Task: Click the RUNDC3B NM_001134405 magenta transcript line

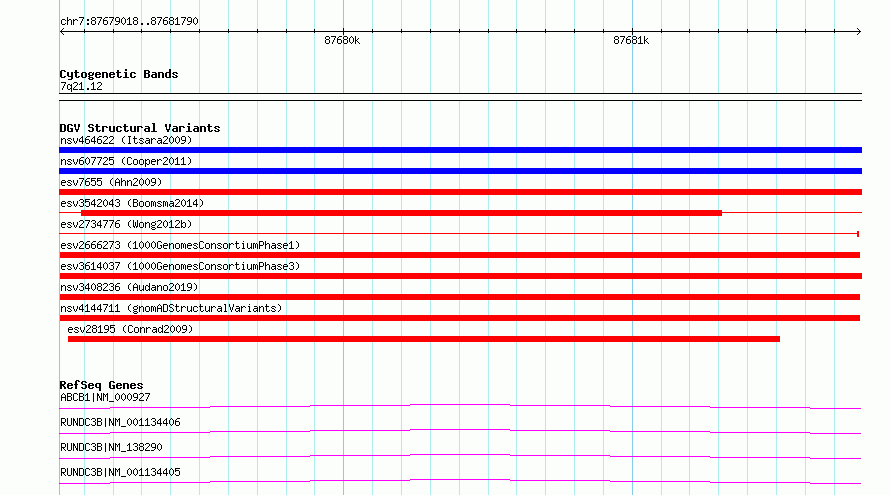Action: coord(460,481)
